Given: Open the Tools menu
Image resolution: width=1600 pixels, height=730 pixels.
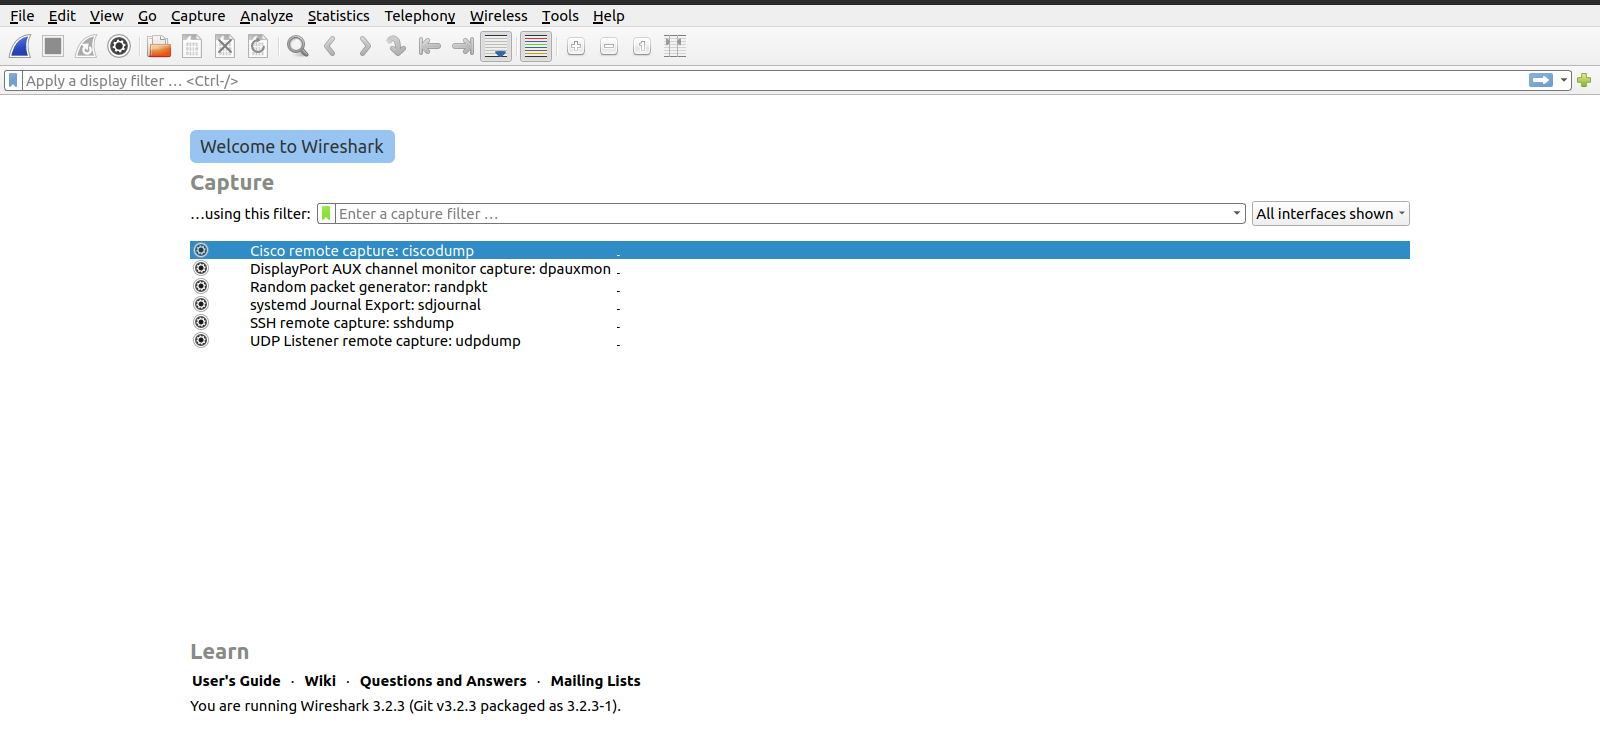Looking at the screenshot, I should point(560,16).
